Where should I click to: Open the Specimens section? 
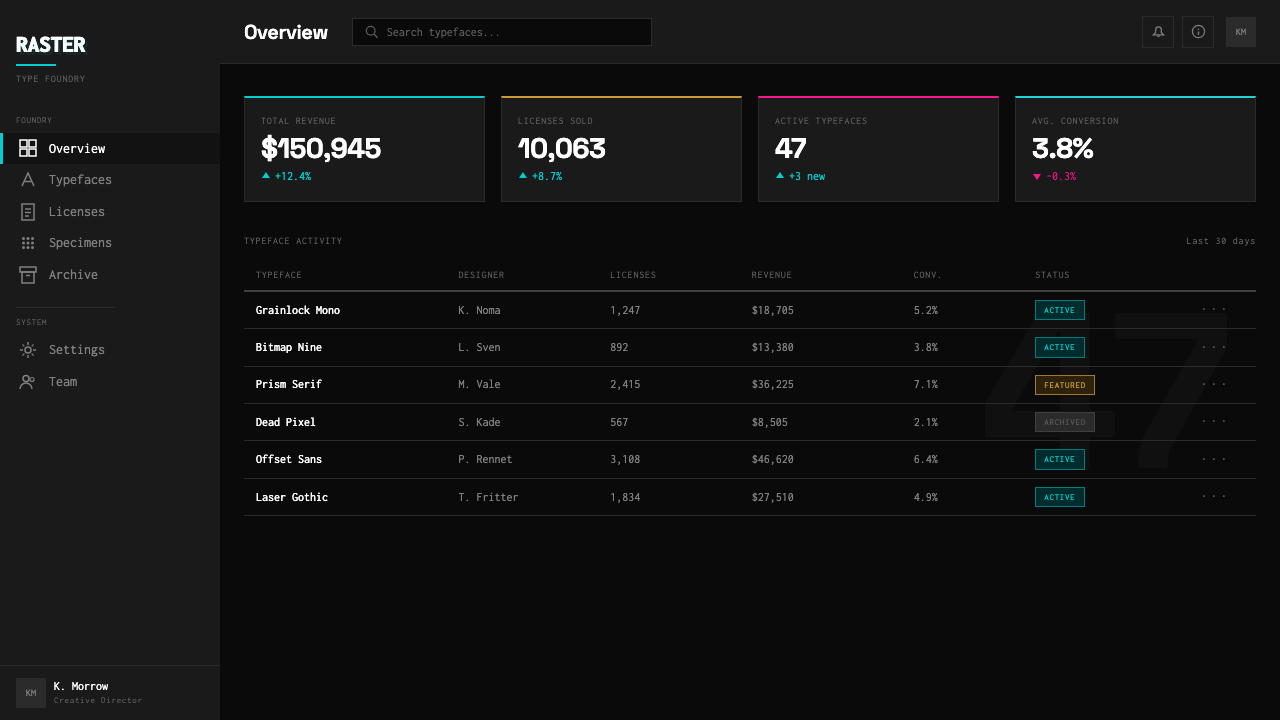[110, 243]
